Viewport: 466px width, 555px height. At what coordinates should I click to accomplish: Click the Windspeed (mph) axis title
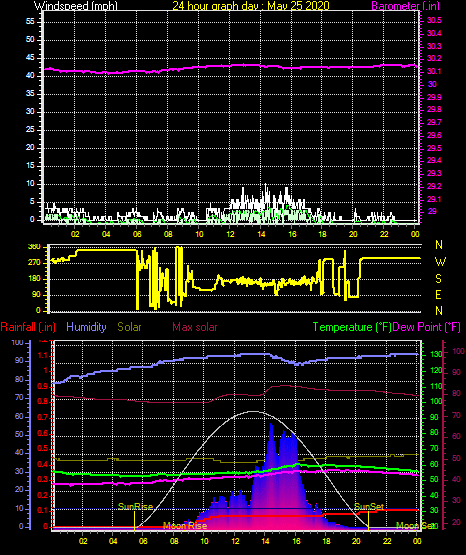pyautogui.click(x=76, y=6)
